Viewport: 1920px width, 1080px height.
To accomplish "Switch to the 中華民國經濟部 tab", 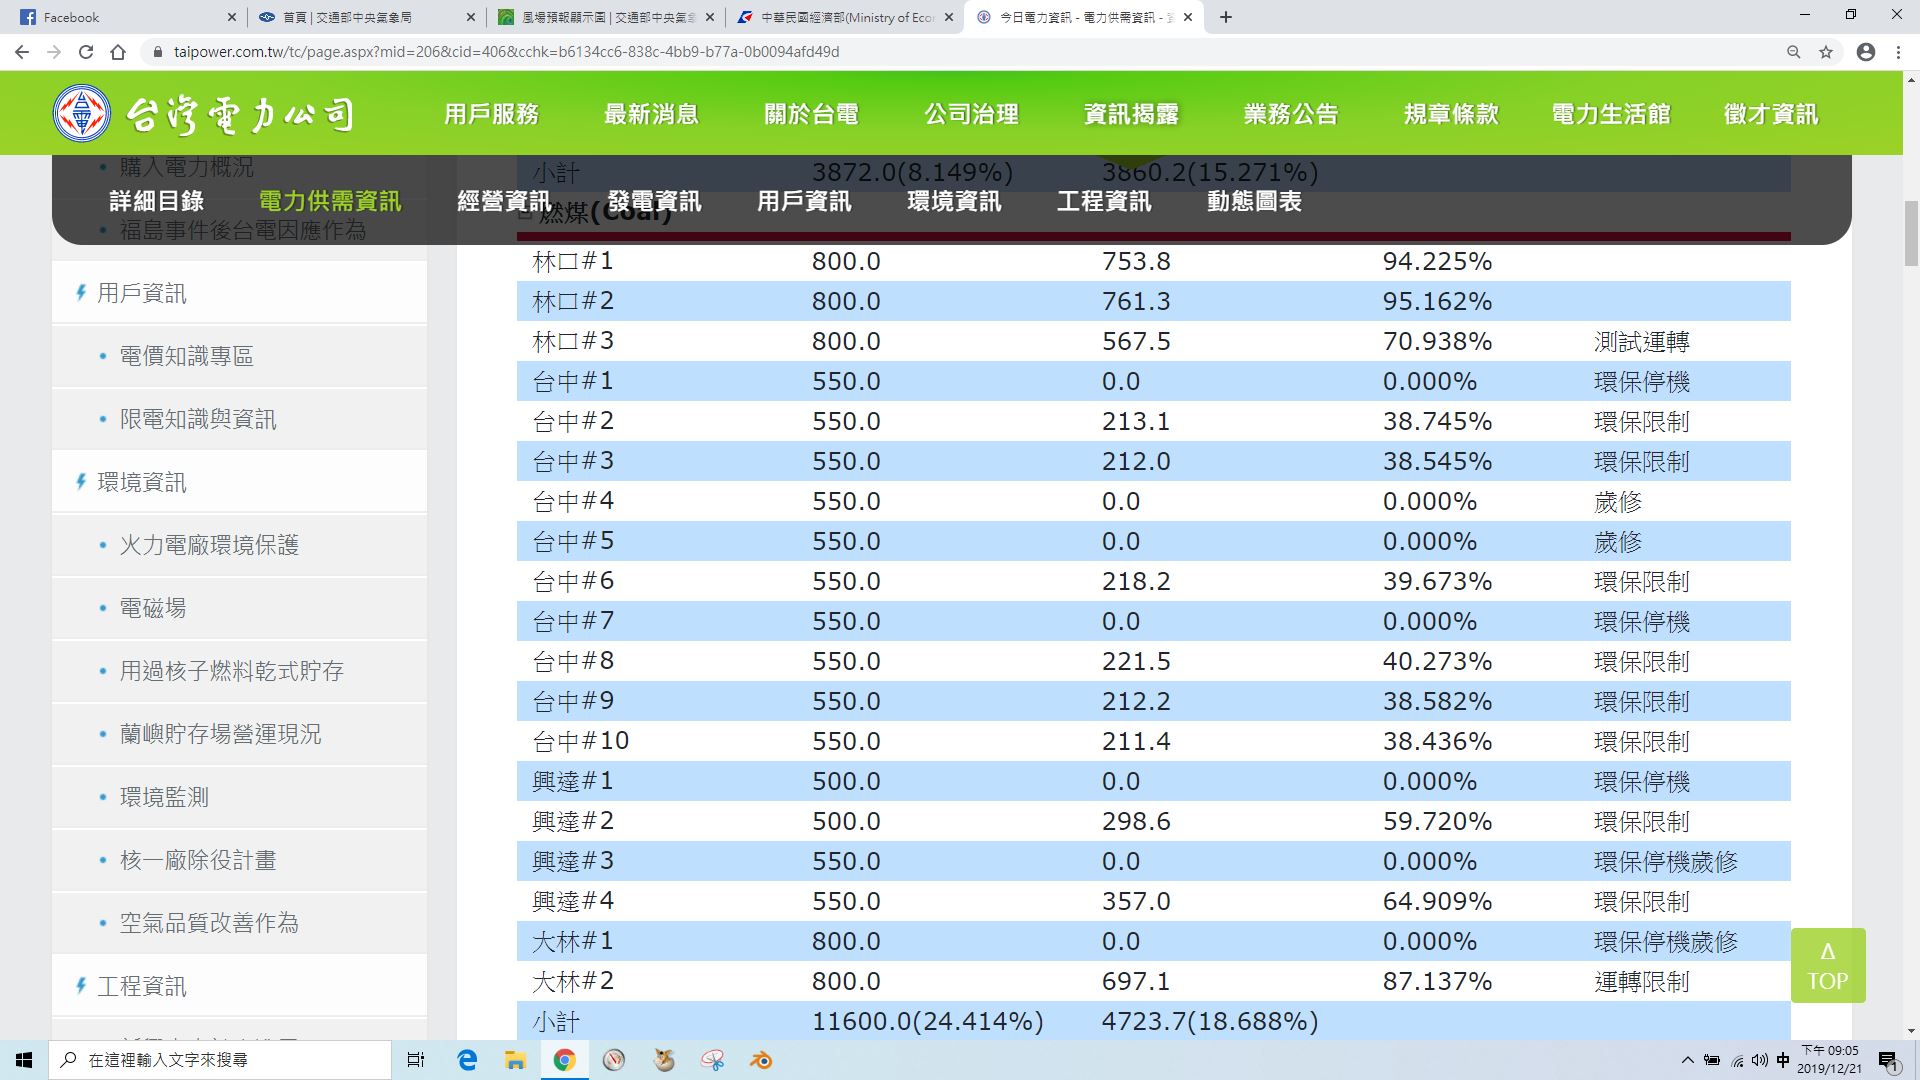I will [845, 17].
